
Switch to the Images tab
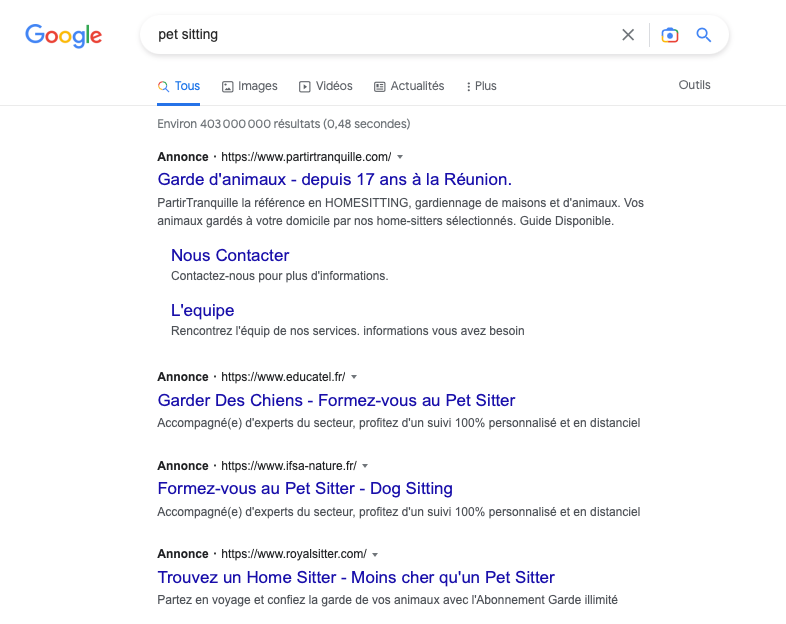click(250, 86)
